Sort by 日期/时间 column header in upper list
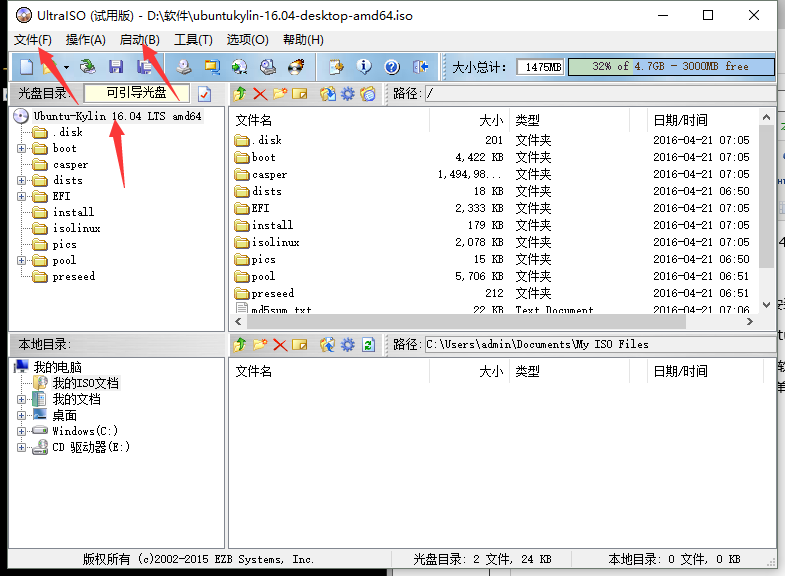Image resolution: width=785 pixels, height=576 pixels. (x=680, y=120)
